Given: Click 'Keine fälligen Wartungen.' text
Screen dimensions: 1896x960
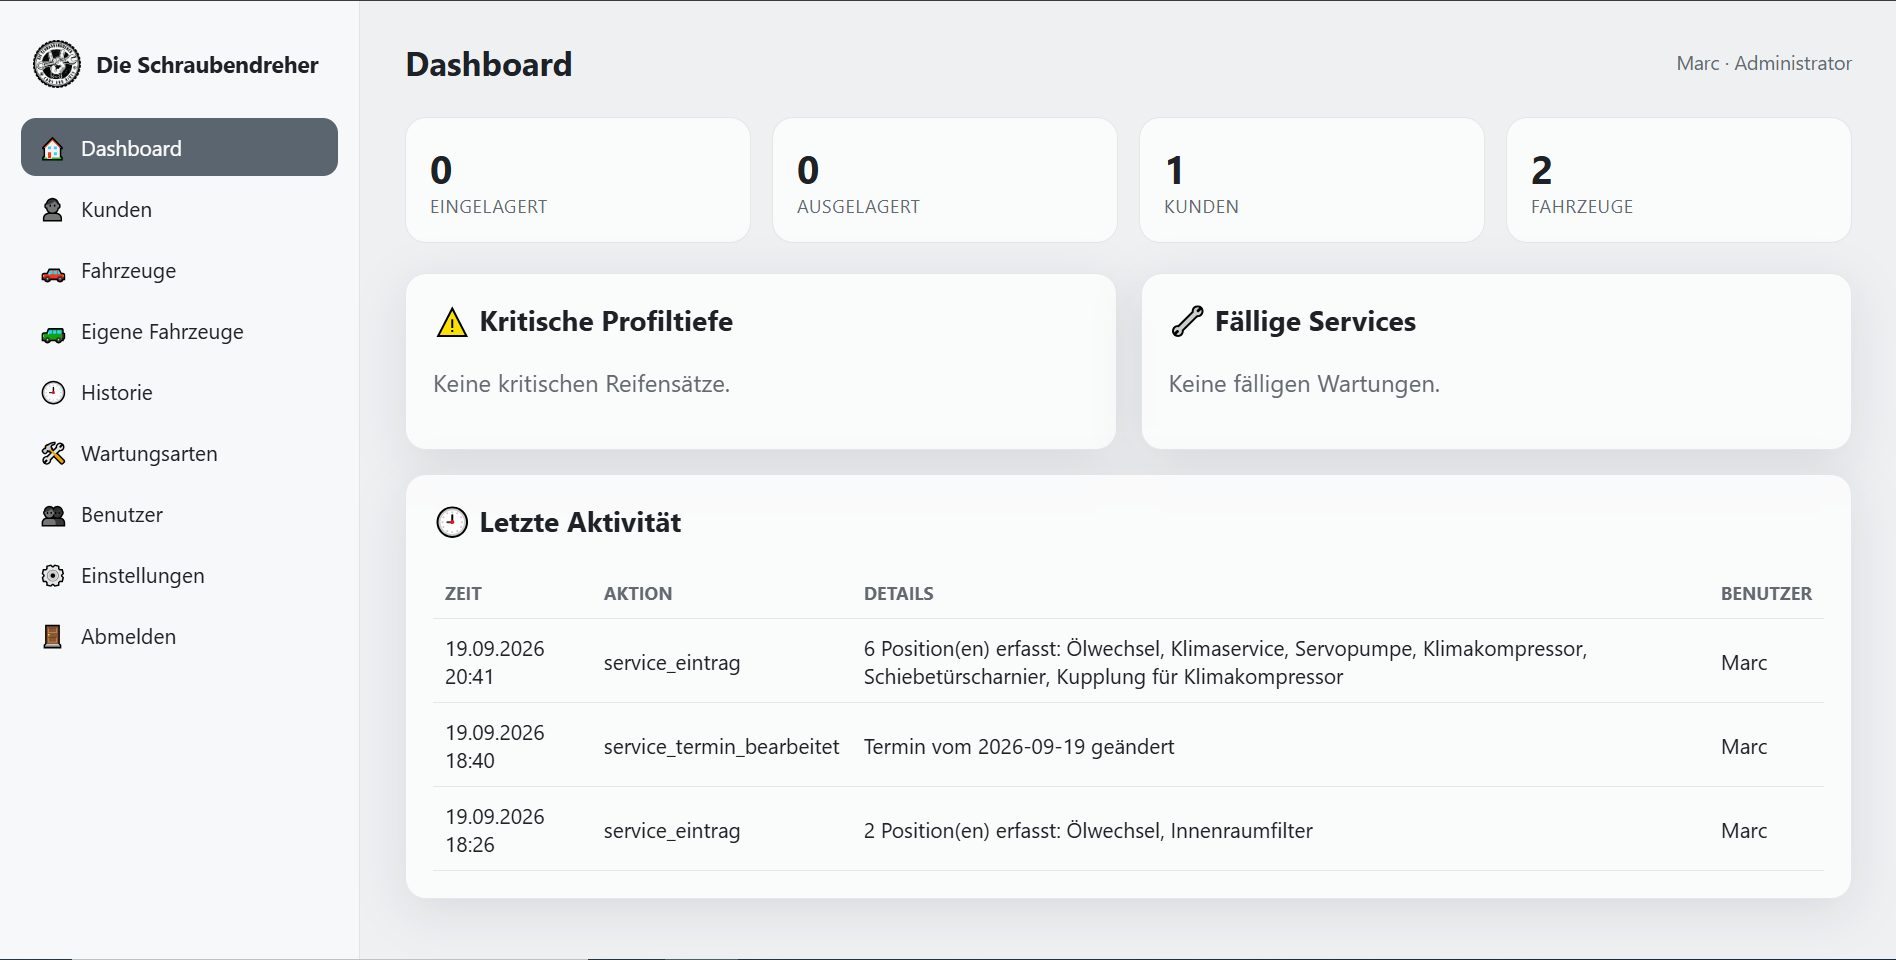Looking at the screenshot, I should 1304,384.
